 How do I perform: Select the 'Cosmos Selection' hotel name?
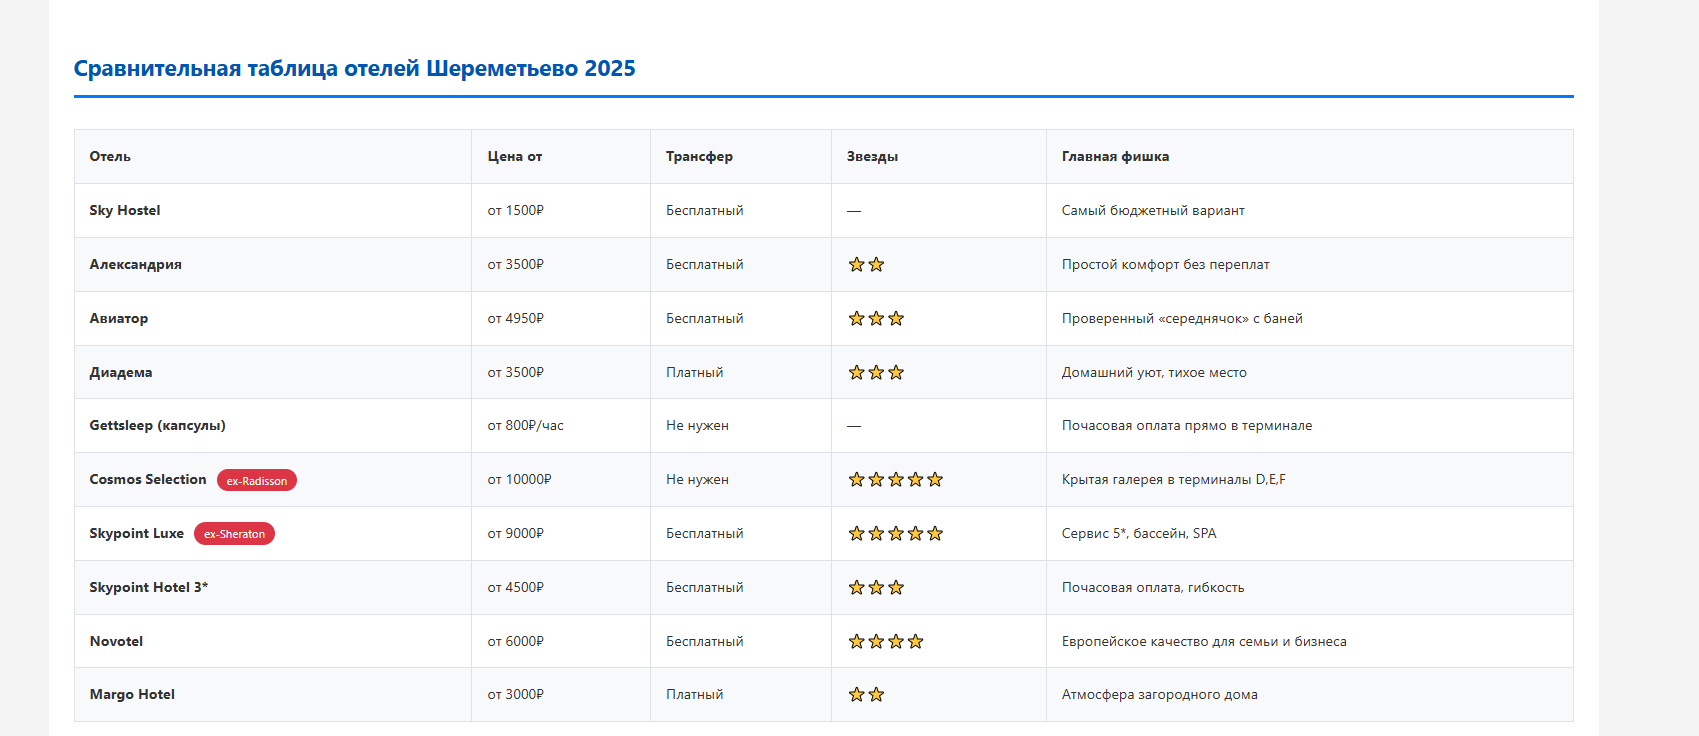coord(148,479)
